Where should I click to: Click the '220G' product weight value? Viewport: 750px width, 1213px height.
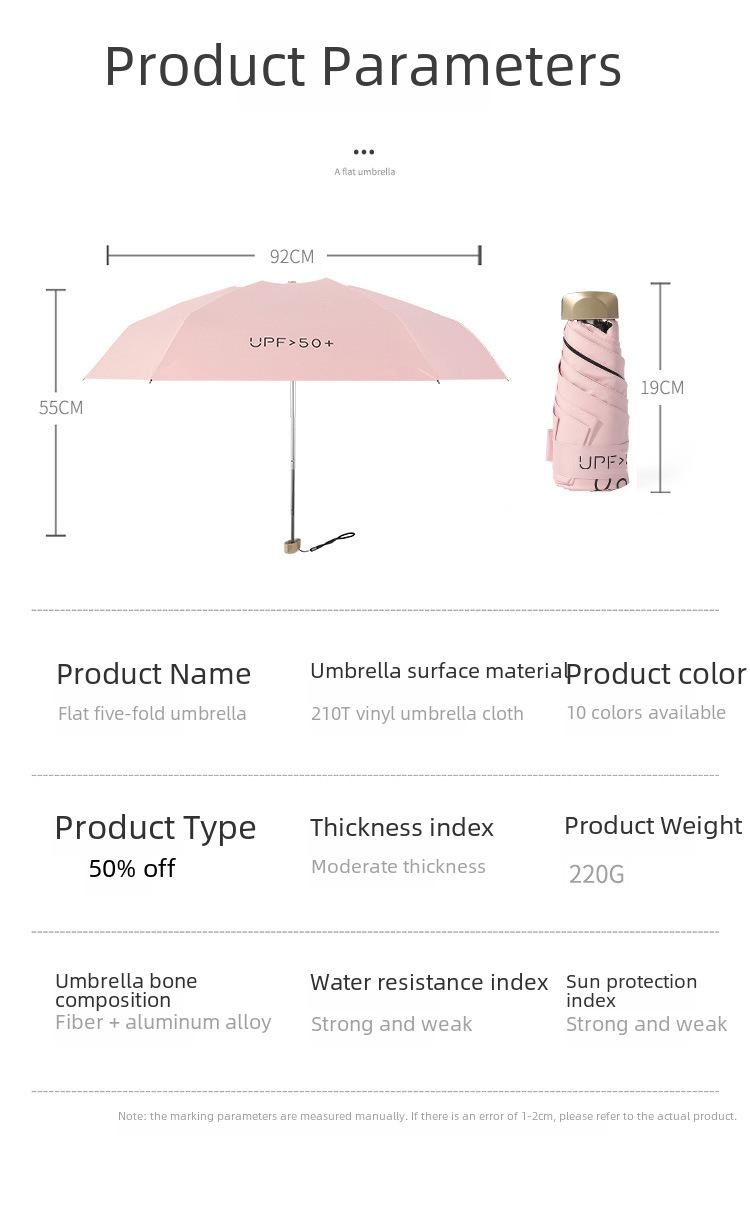point(597,874)
